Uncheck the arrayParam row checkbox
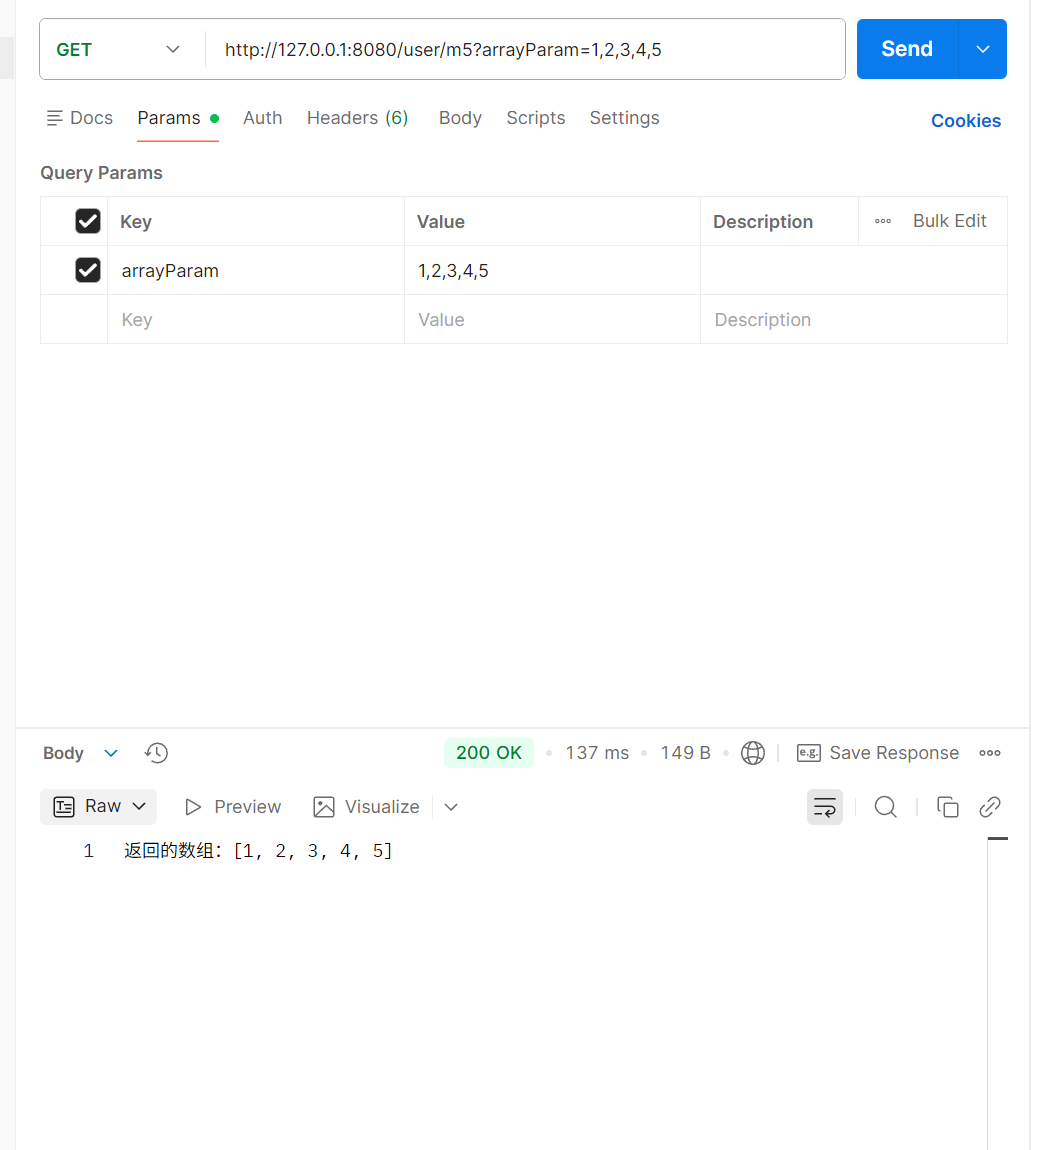 coord(88,270)
